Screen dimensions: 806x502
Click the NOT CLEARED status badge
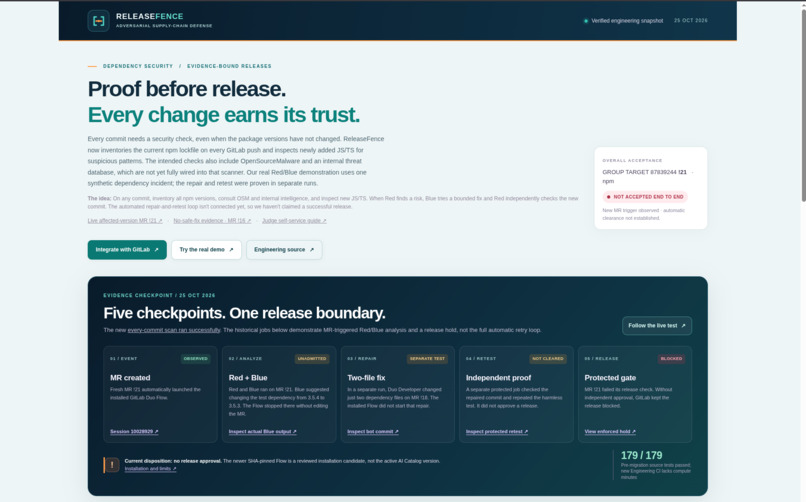pyautogui.click(x=548, y=359)
